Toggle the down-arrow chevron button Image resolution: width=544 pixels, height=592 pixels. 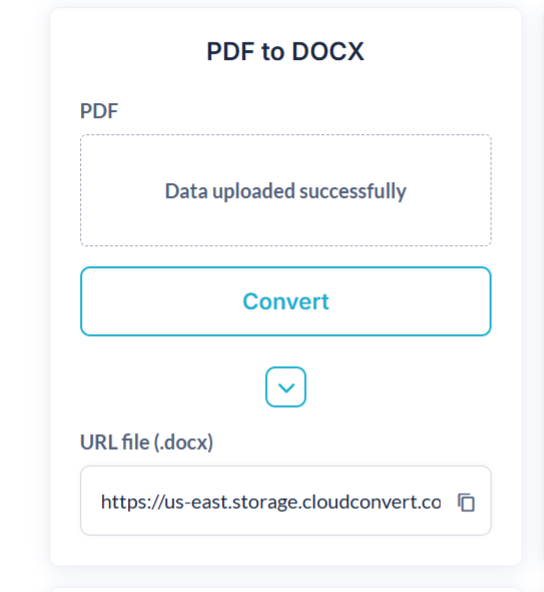coord(286,387)
